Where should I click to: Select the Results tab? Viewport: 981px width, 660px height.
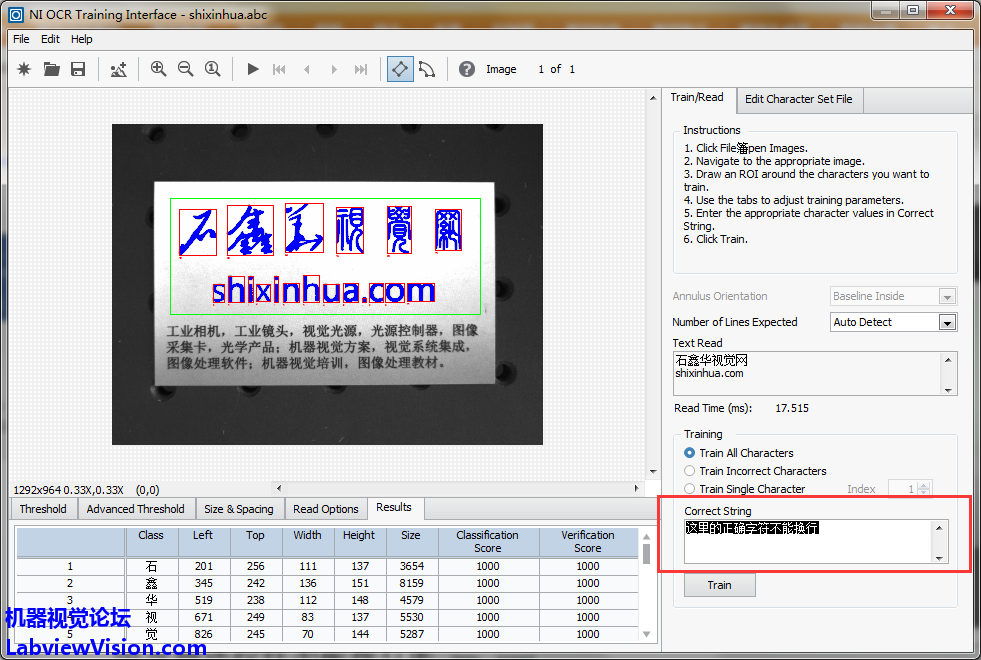point(394,507)
